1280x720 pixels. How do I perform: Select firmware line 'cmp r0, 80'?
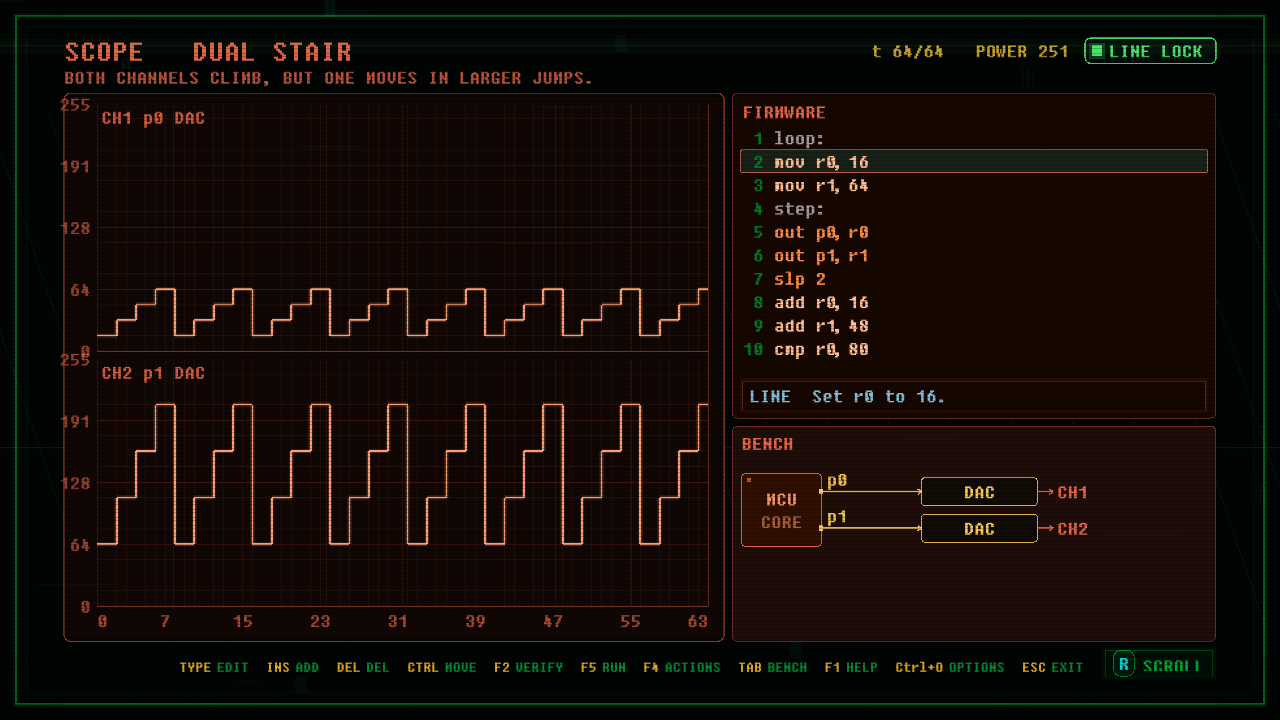coord(973,350)
